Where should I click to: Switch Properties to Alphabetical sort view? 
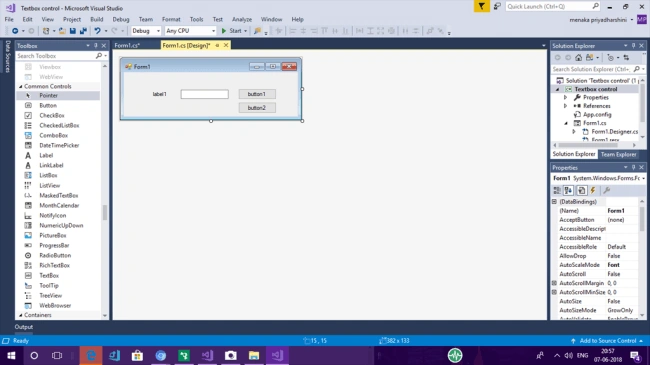pyautogui.click(x=568, y=190)
